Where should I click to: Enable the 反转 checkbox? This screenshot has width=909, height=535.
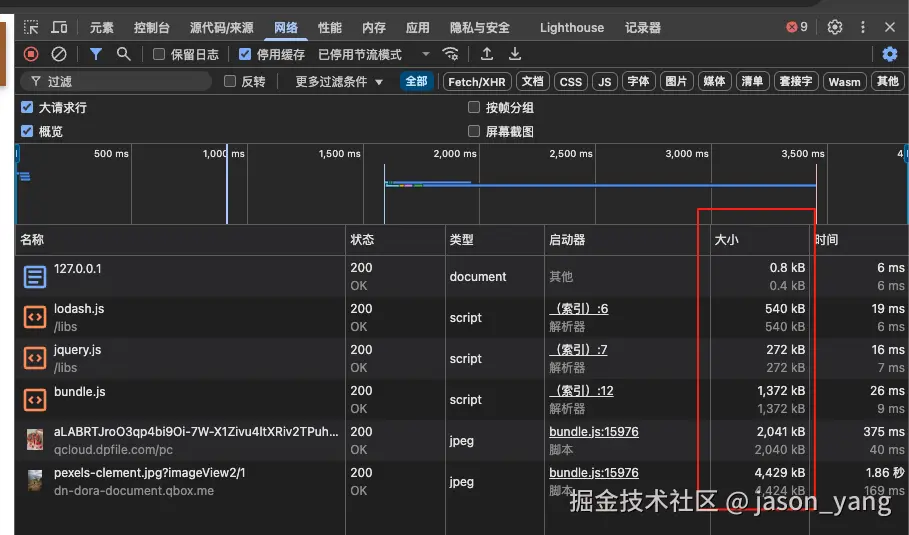[x=230, y=81]
